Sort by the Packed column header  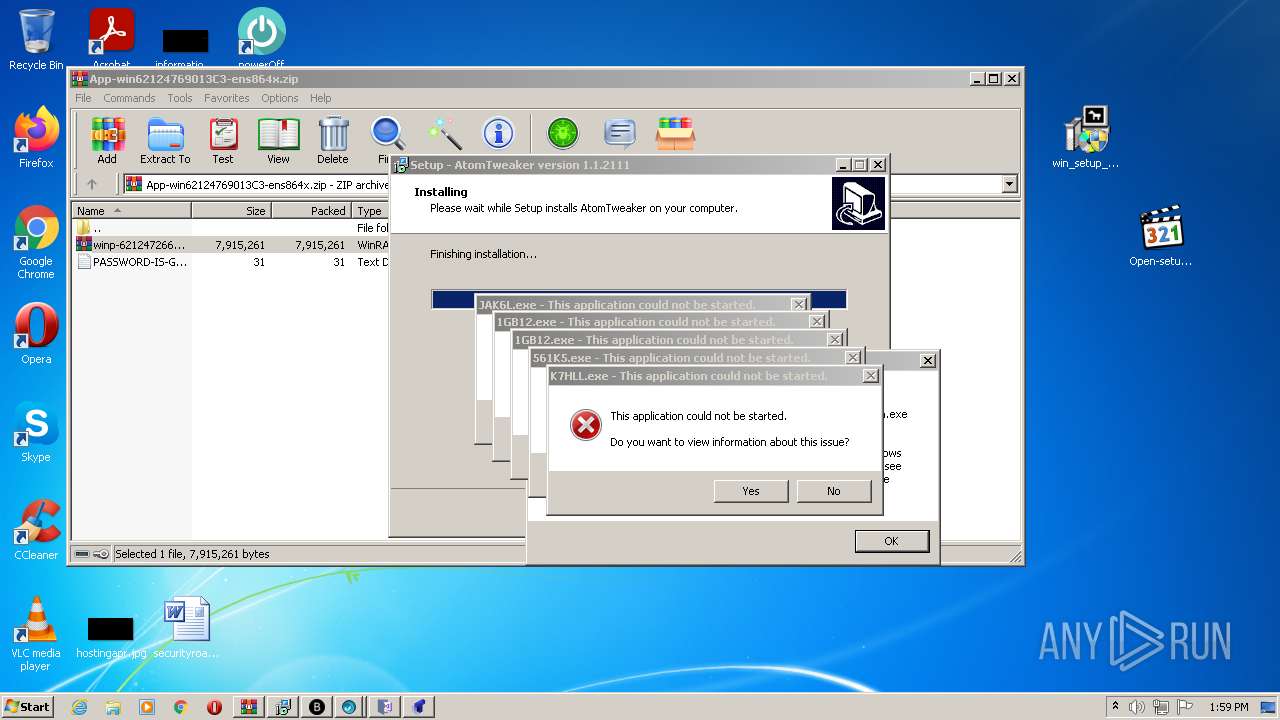(311, 211)
